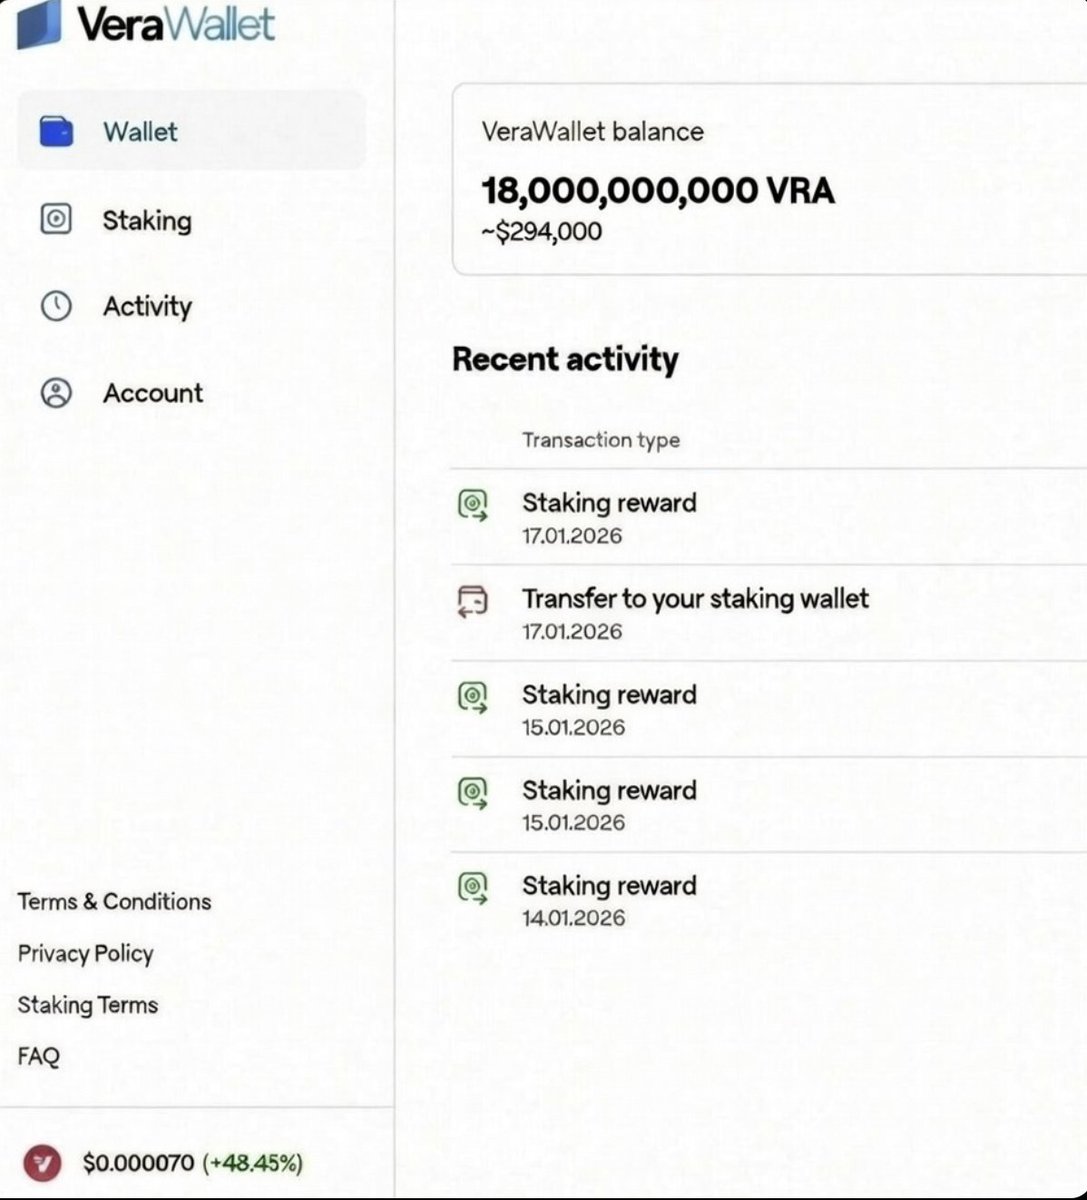Click the clock icon for Activity
The height and width of the screenshot is (1200, 1087).
click(56, 306)
